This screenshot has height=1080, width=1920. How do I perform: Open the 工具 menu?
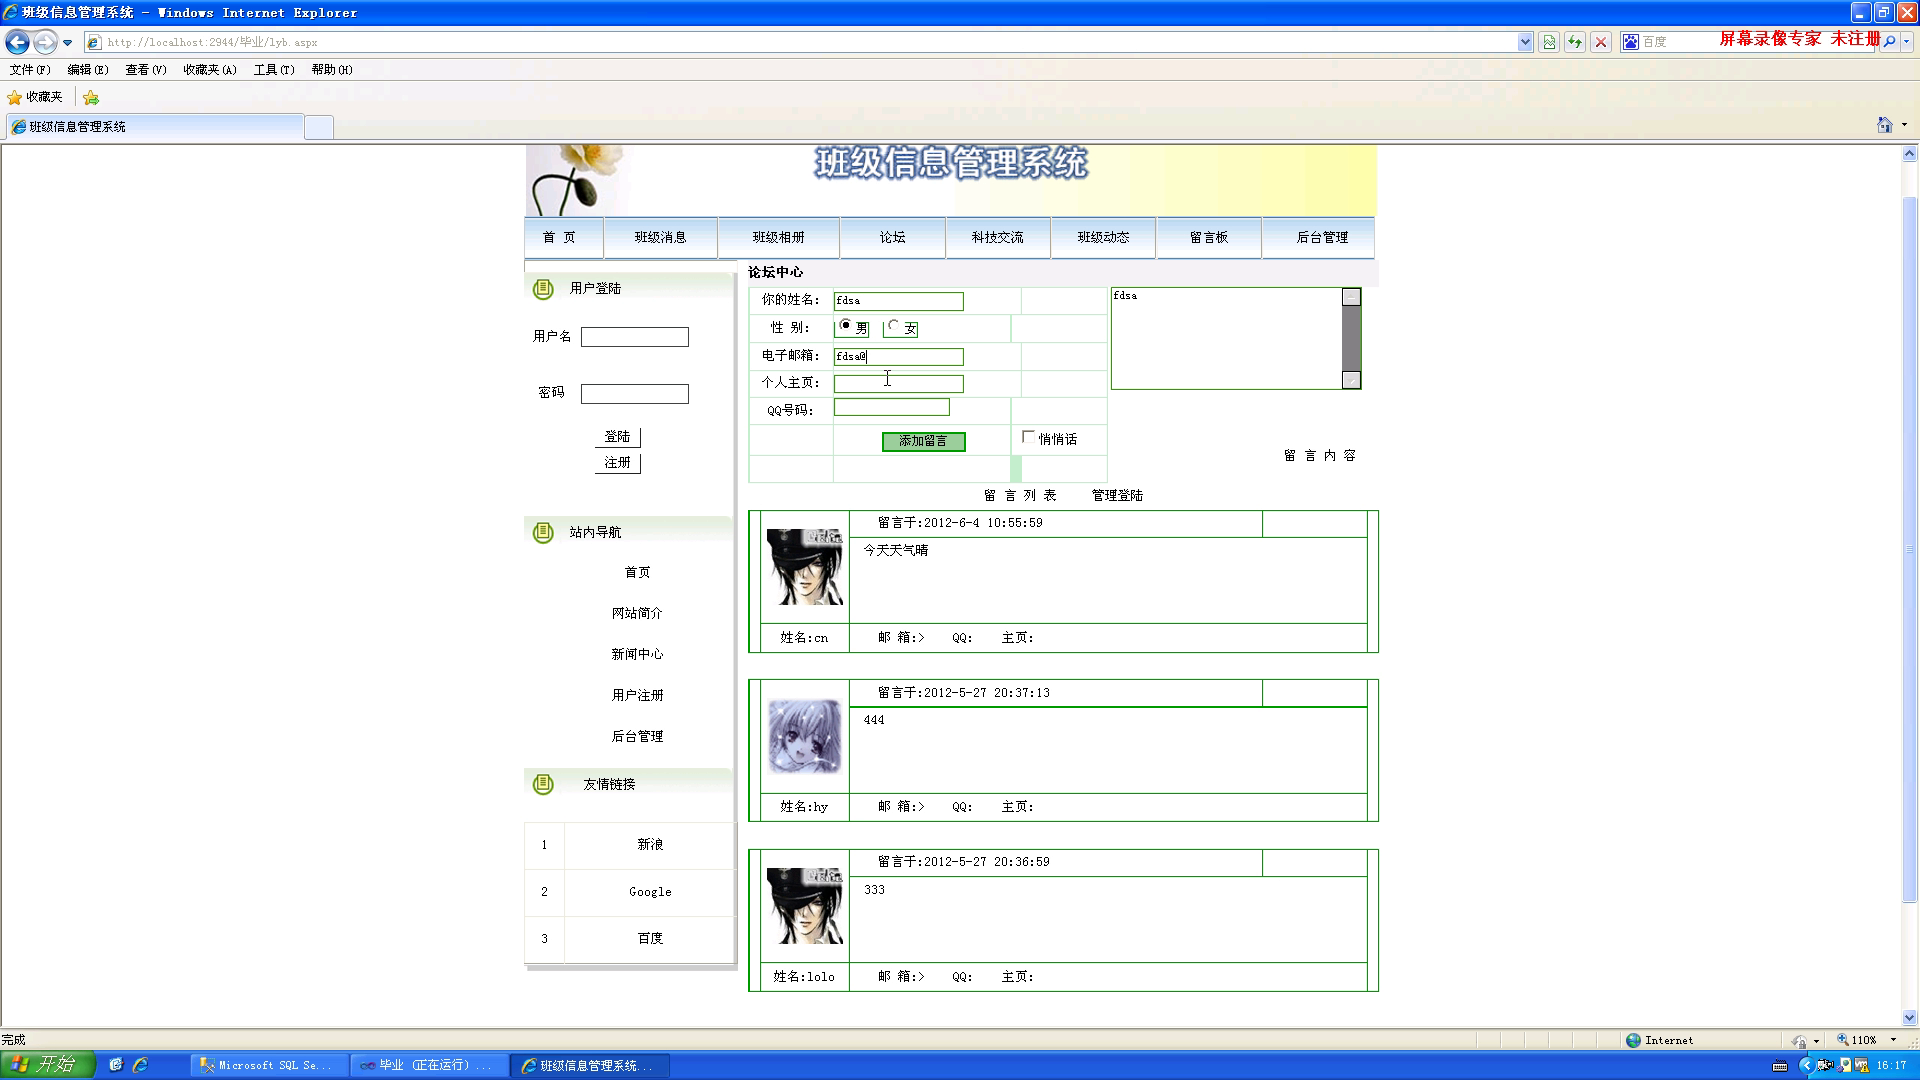coord(274,70)
